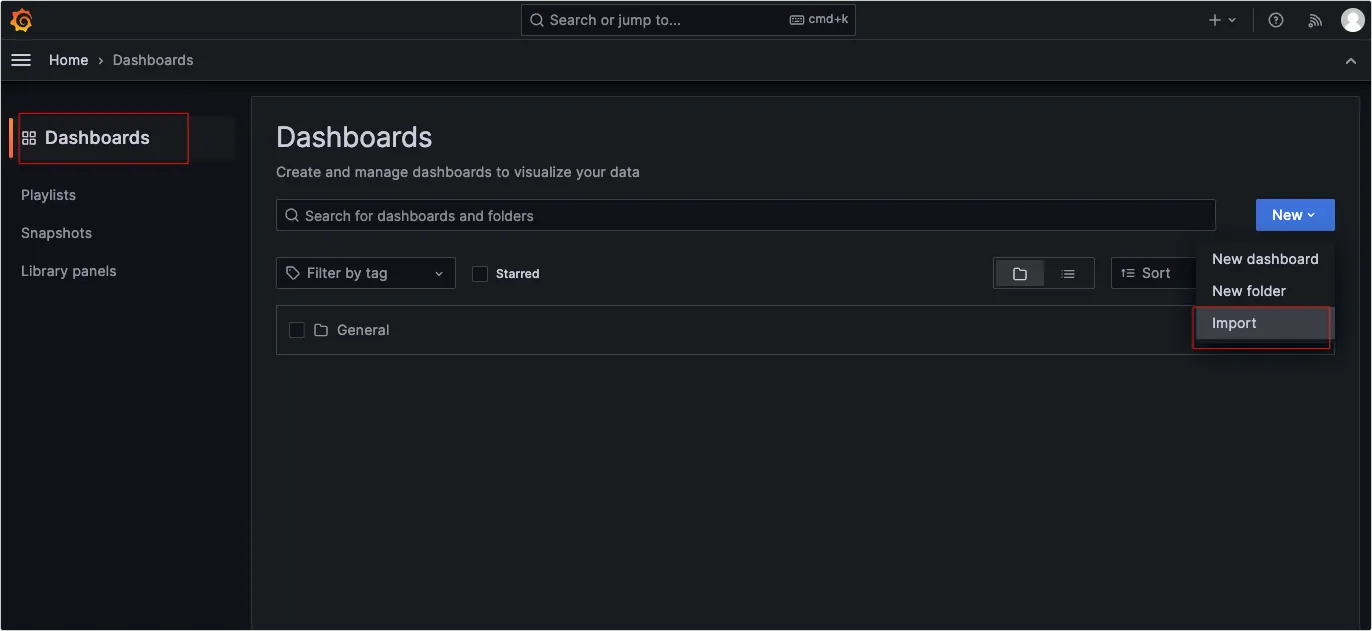
Task: Select the General folder checkbox
Action: 297,330
